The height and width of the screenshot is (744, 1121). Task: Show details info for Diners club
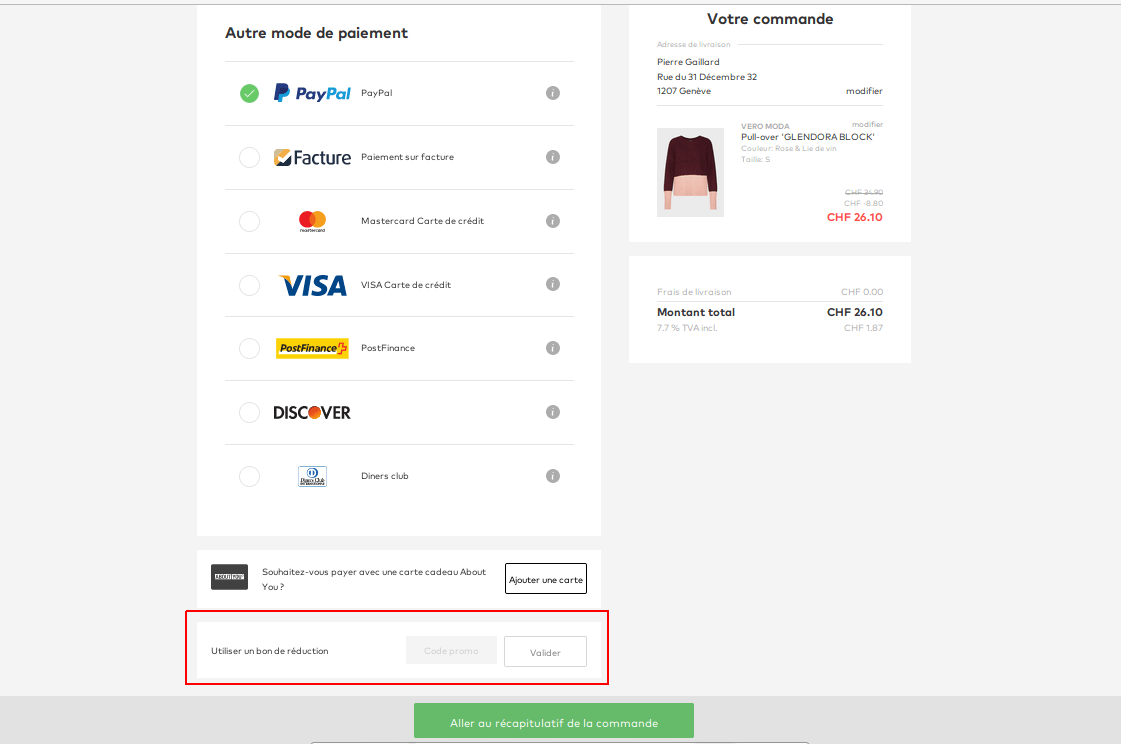553,476
